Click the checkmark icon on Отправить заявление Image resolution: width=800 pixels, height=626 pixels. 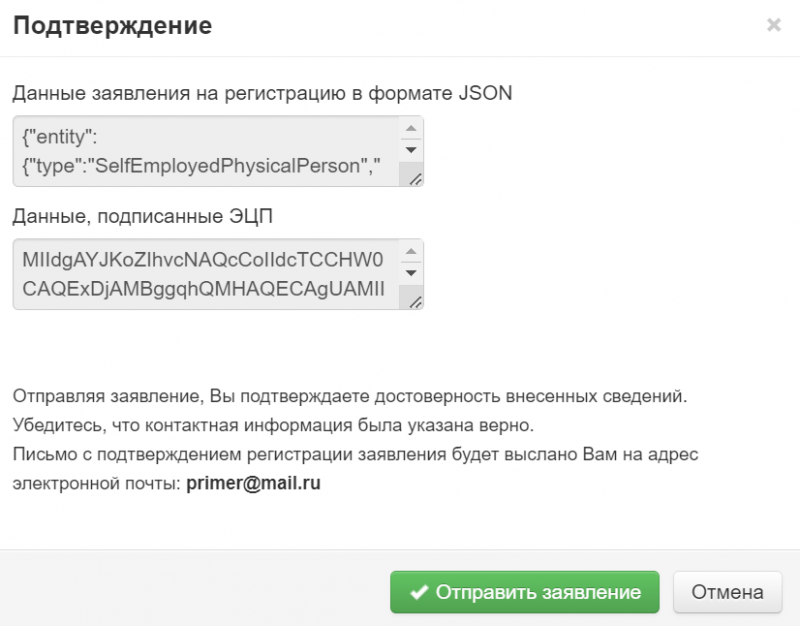419,592
